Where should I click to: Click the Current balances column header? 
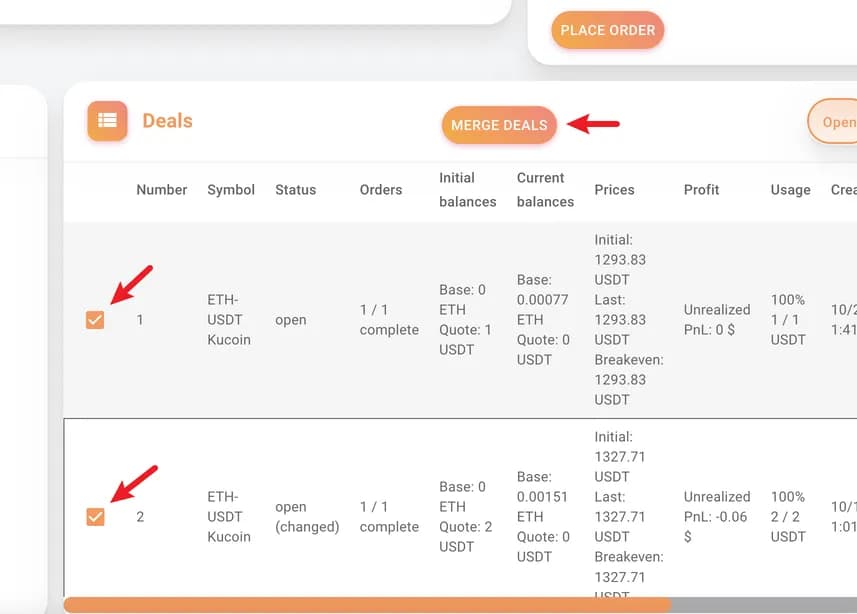pos(545,190)
